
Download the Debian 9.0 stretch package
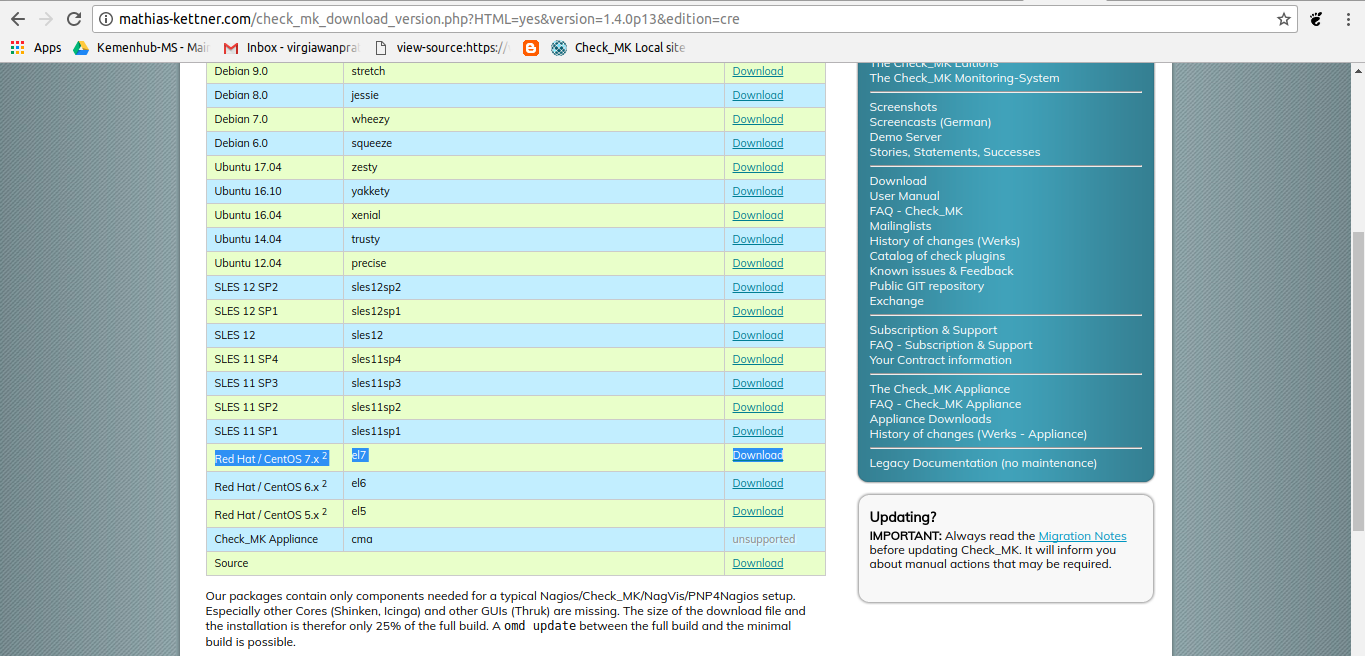coord(757,71)
